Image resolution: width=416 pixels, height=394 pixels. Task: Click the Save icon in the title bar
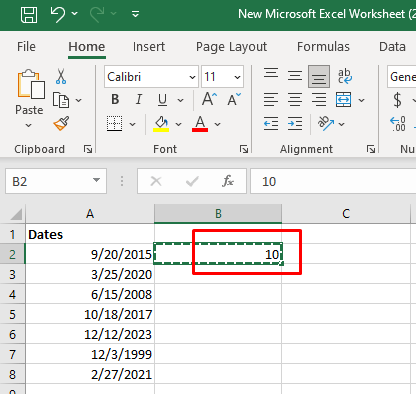29,15
